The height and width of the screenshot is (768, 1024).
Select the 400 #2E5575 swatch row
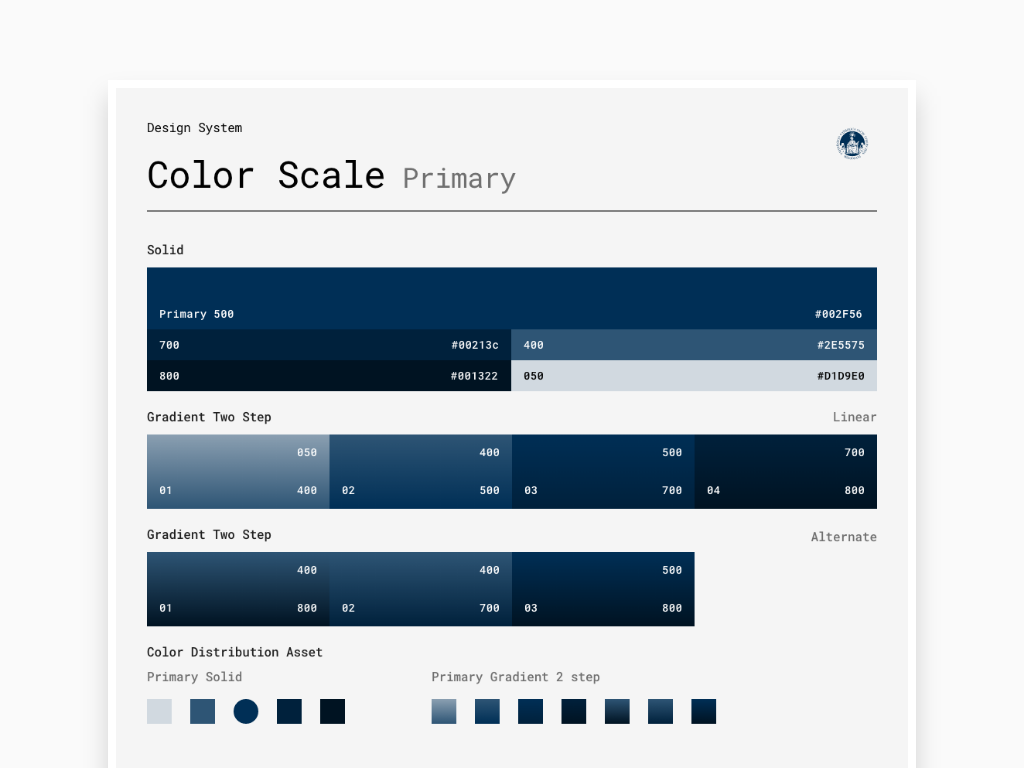(694, 345)
